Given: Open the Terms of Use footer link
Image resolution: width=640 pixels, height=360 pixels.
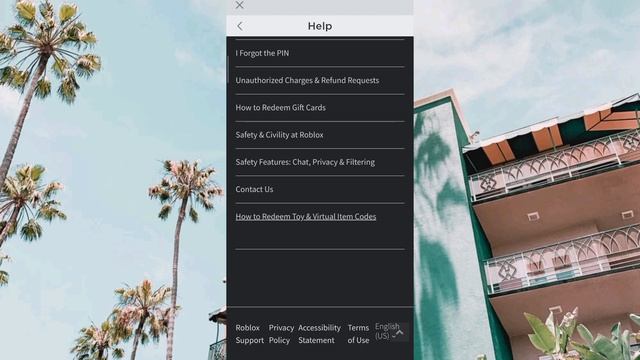Looking at the screenshot, I should coord(358,334).
